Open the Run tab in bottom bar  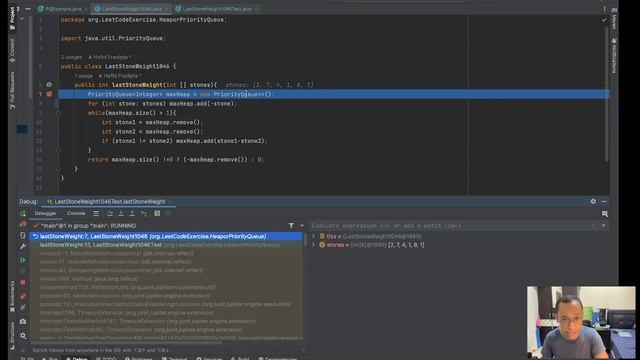(50, 358)
